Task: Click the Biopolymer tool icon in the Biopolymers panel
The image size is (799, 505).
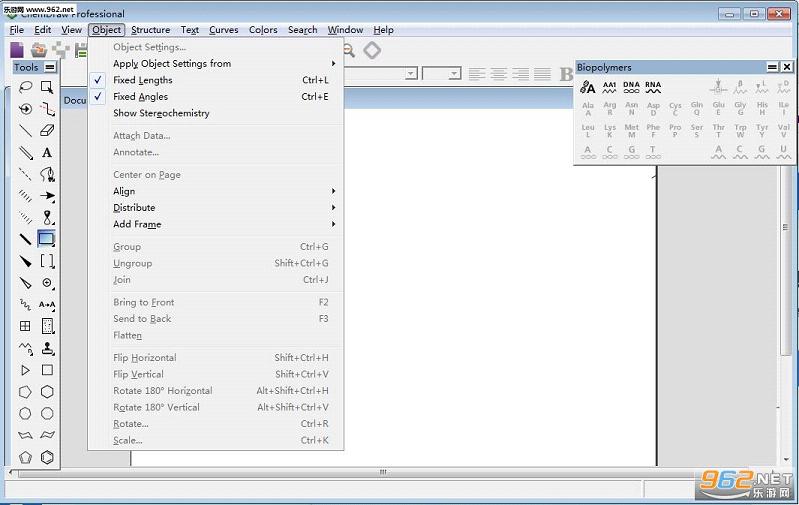Action: point(588,87)
